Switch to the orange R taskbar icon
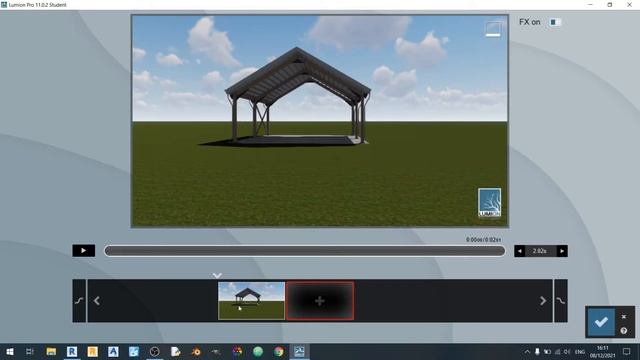The width and height of the screenshot is (640, 360). pos(93,351)
